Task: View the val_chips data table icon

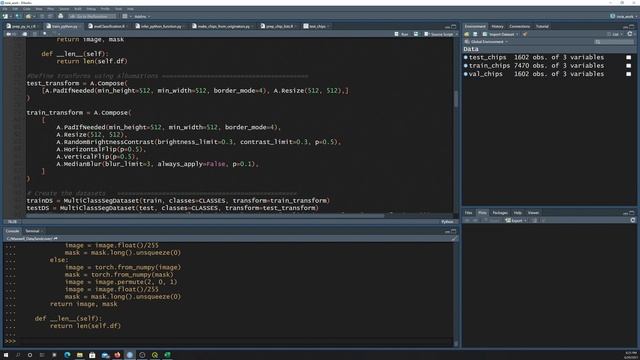Action: coord(629,74)
